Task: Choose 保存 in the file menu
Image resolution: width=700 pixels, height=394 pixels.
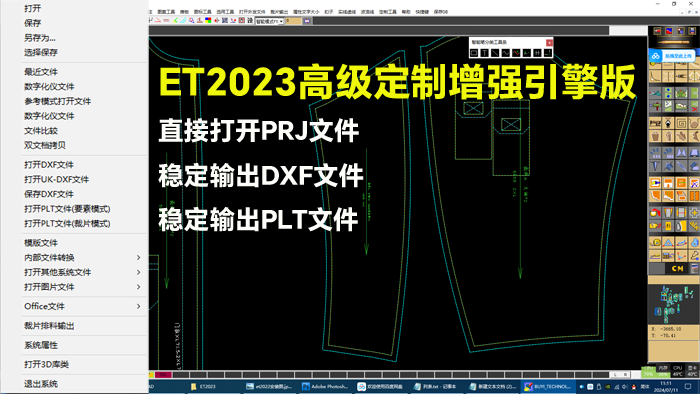Action: coord(33,23)
